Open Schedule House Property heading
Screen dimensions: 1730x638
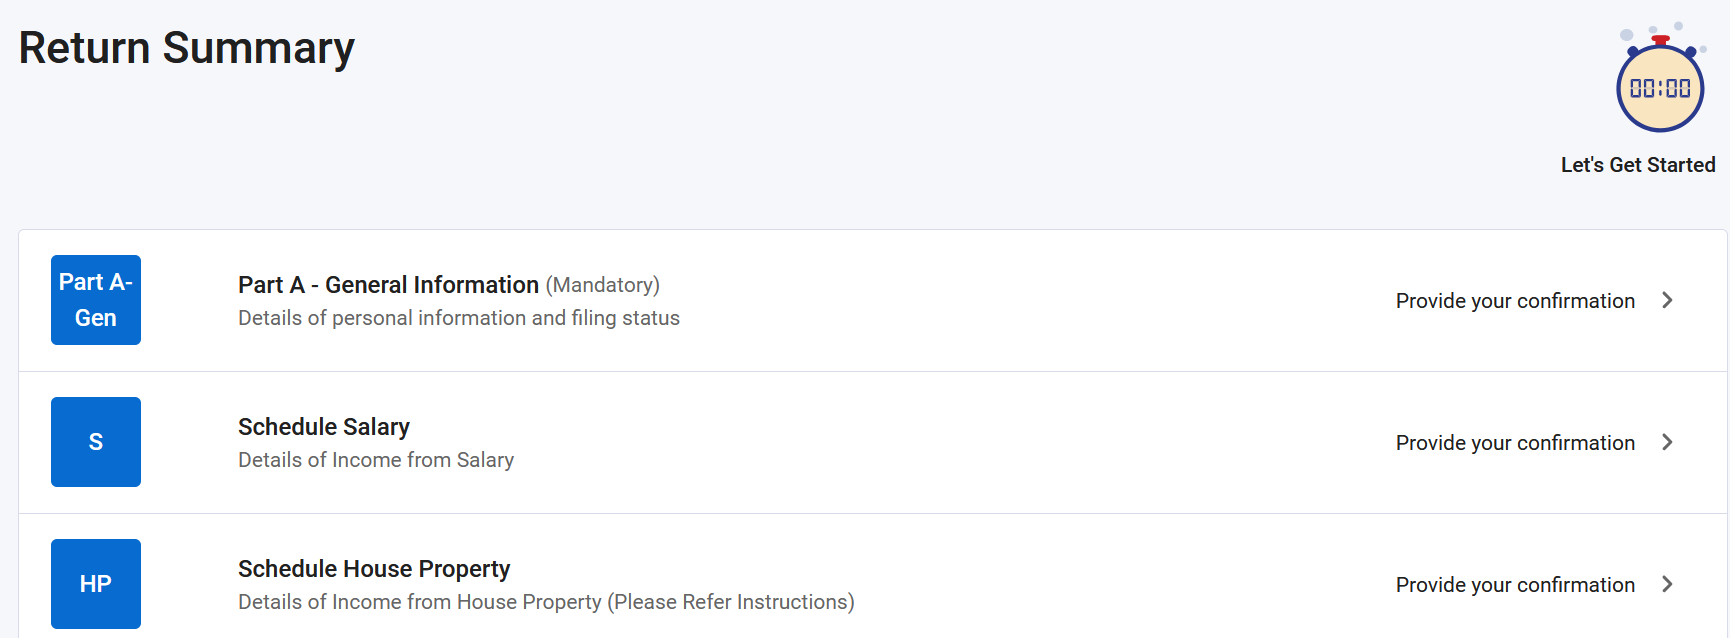[x=374, y=569]
